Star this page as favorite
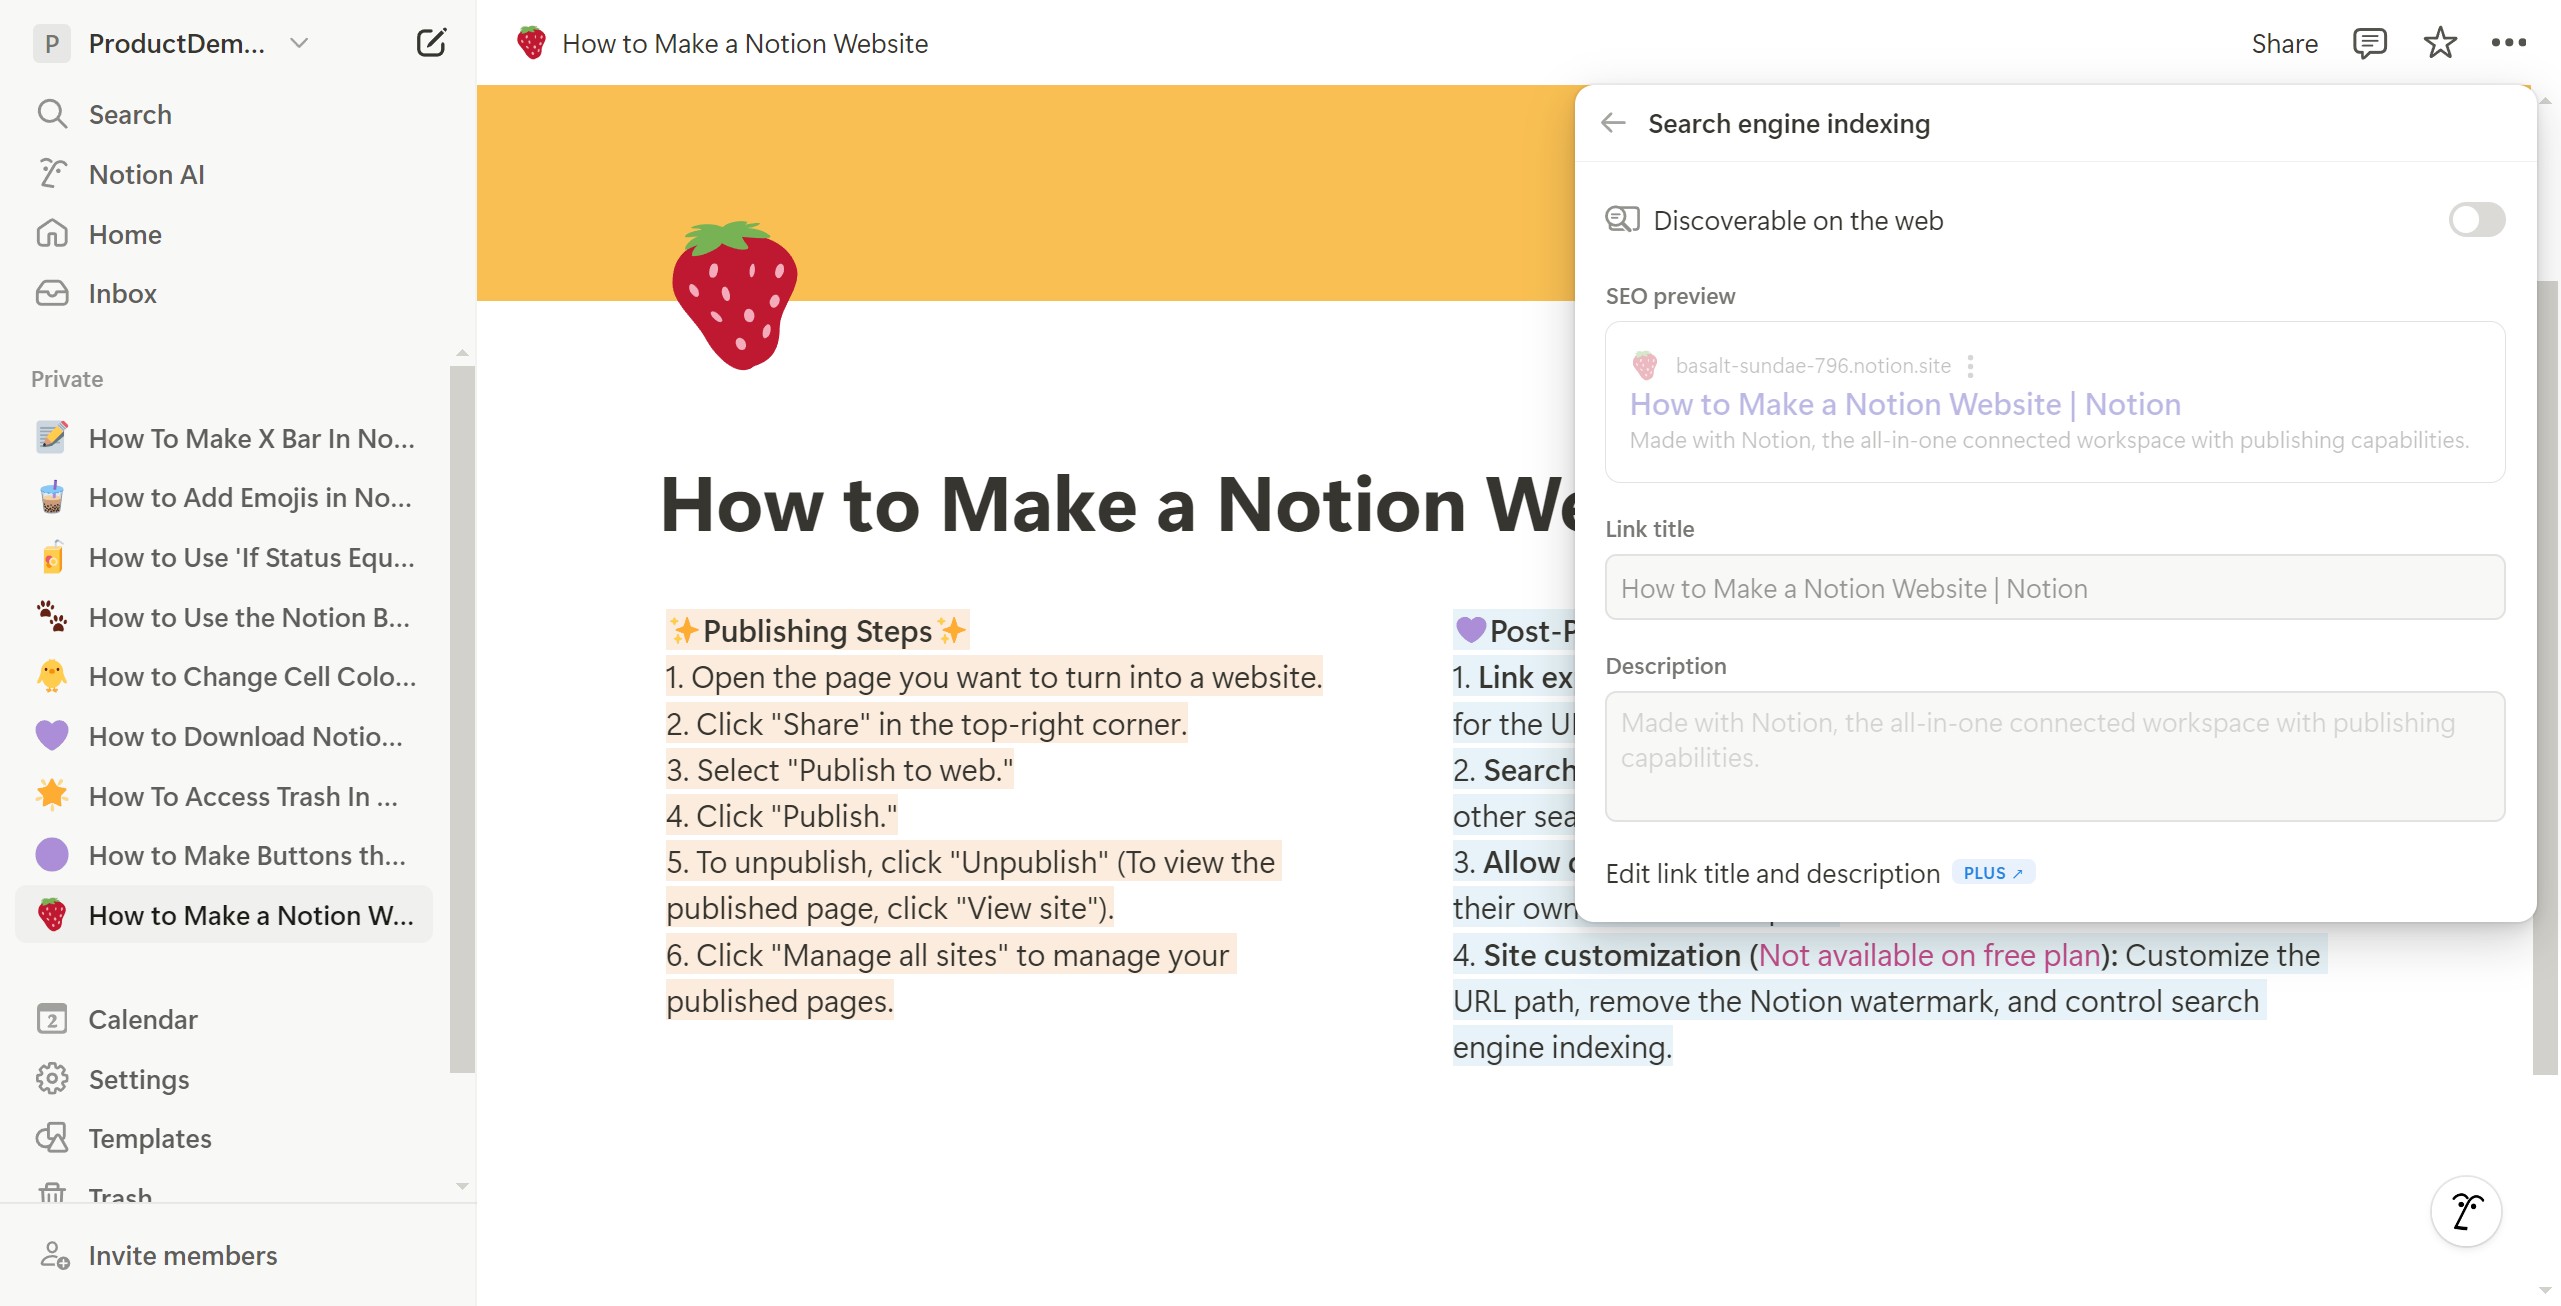Viewport: 2561px width, 1306px height. point(2440,43)
